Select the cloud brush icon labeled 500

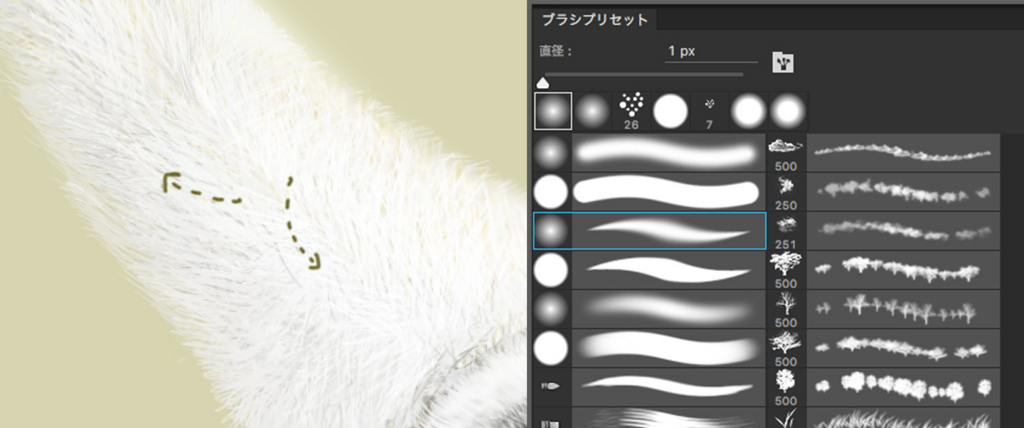(786, 153)
